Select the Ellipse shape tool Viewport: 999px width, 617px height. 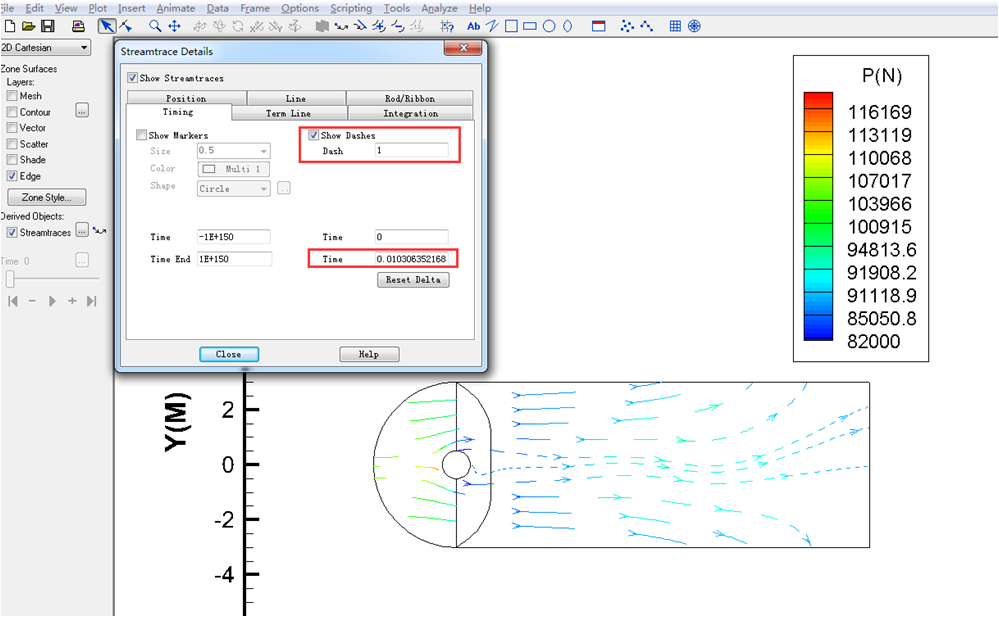(567, 26)
